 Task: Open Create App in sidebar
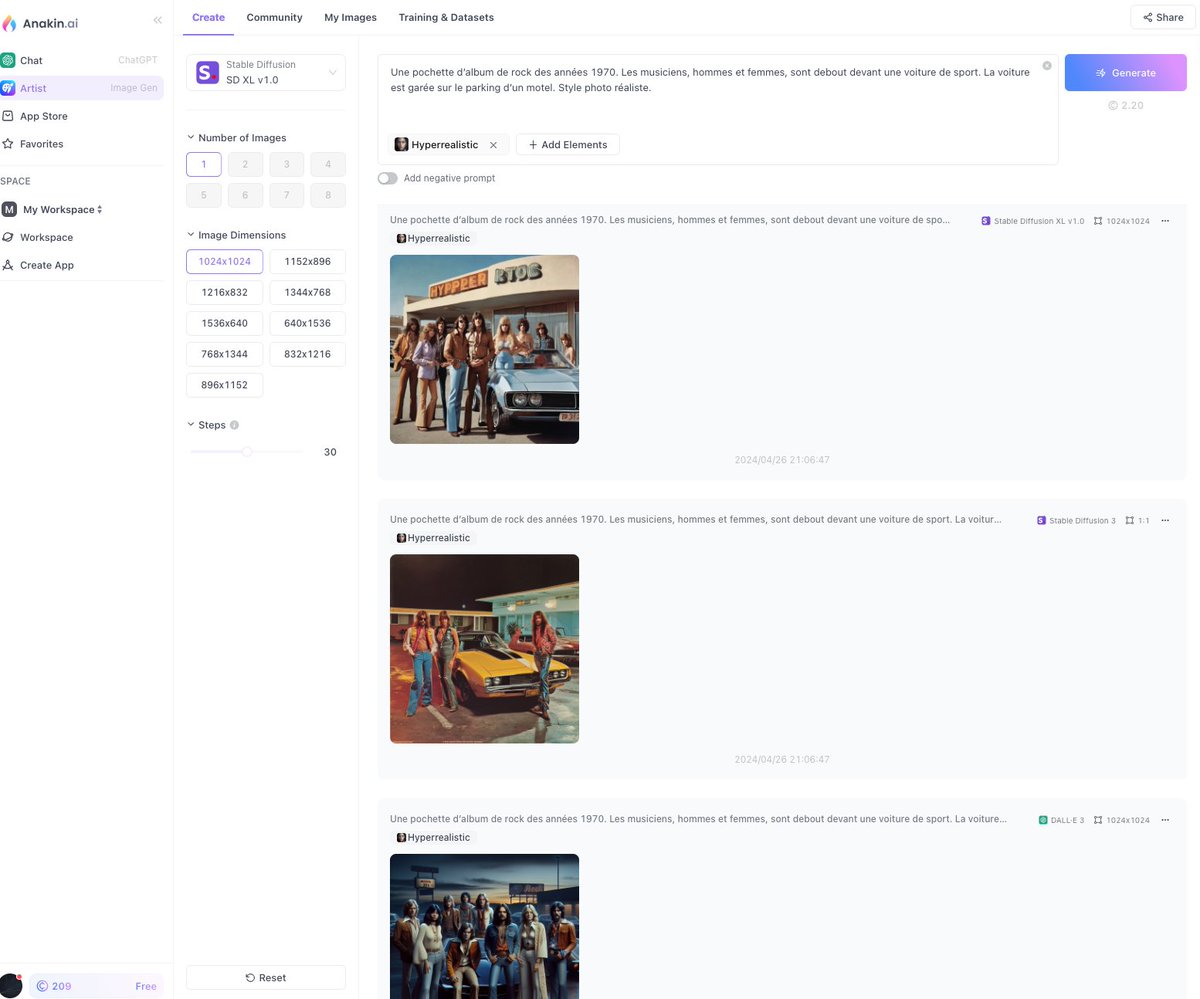[x=82, y=265]
